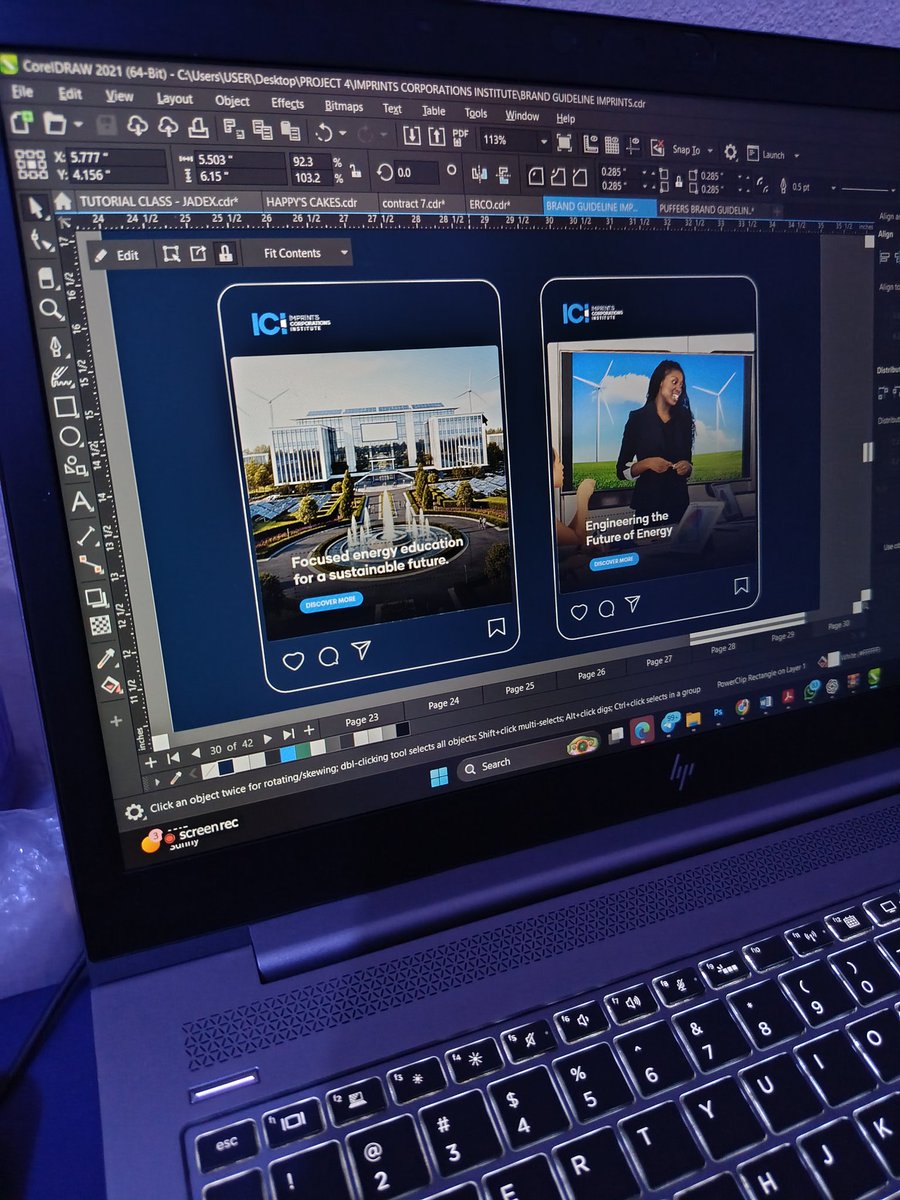Viewport: 900px width, 1200px height.
Task: Expand the Fit Contents dropdown
Action: click(344, 253)
